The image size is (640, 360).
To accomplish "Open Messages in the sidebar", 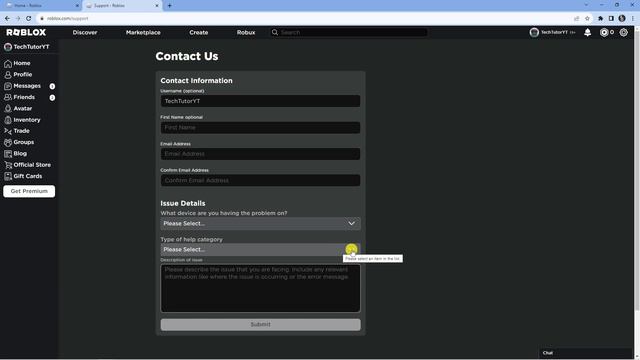I will click(27, 86).
